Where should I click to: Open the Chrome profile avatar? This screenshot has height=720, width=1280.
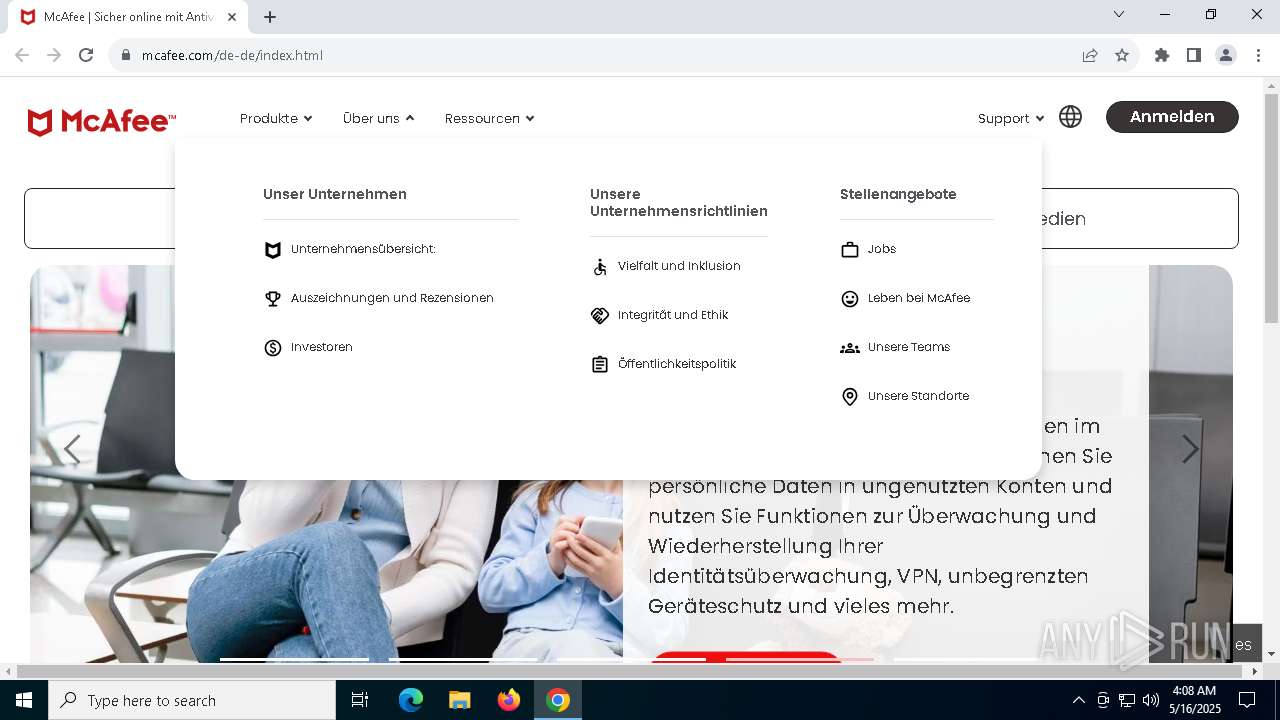[1225, 55]
